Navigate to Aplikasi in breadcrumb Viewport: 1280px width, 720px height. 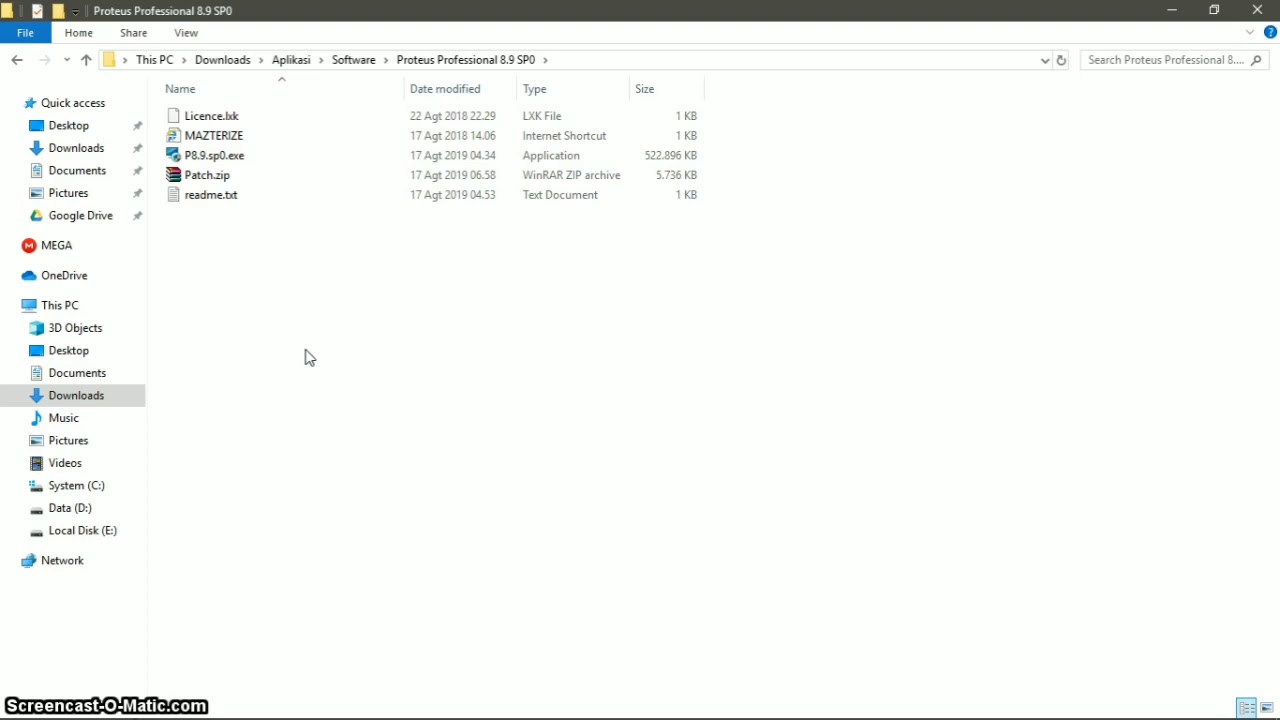(x=291, y=60)
